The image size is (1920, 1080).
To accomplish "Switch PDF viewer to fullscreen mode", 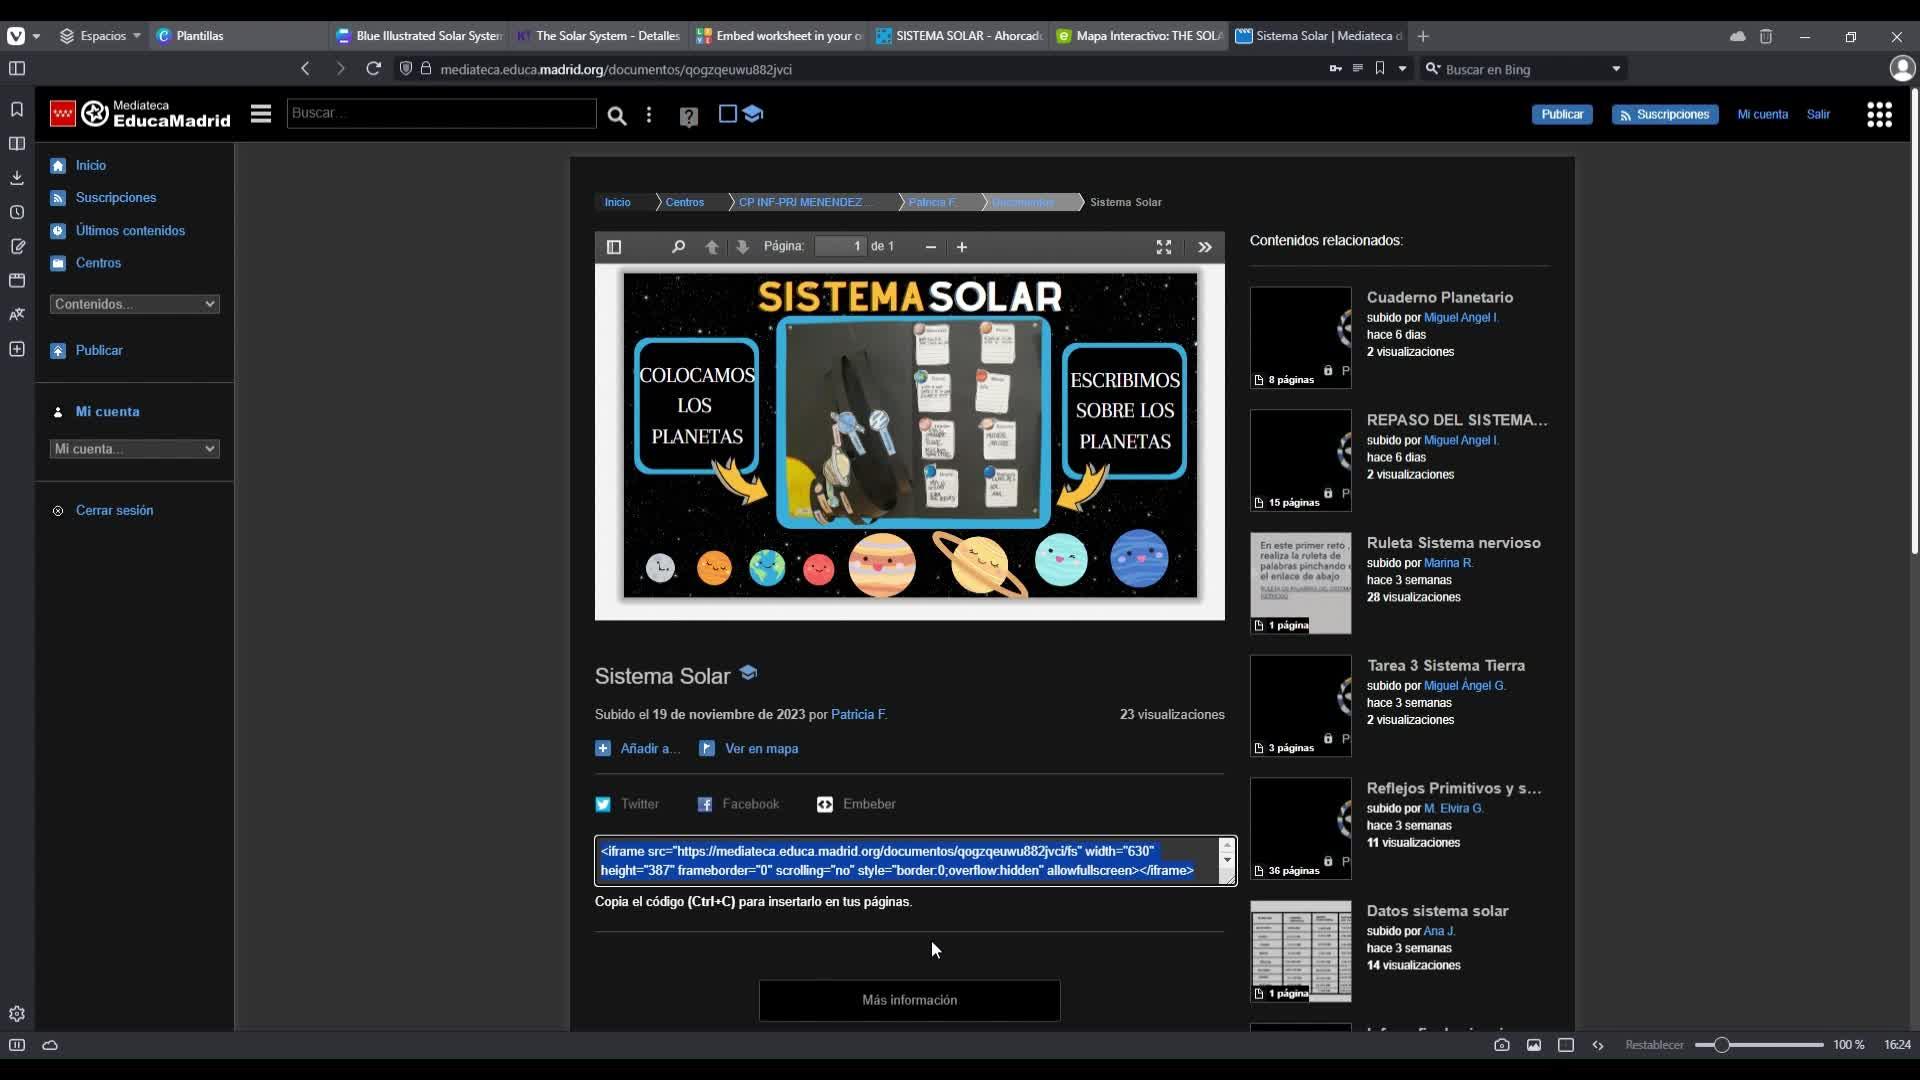I will (x=1164, y=247).
